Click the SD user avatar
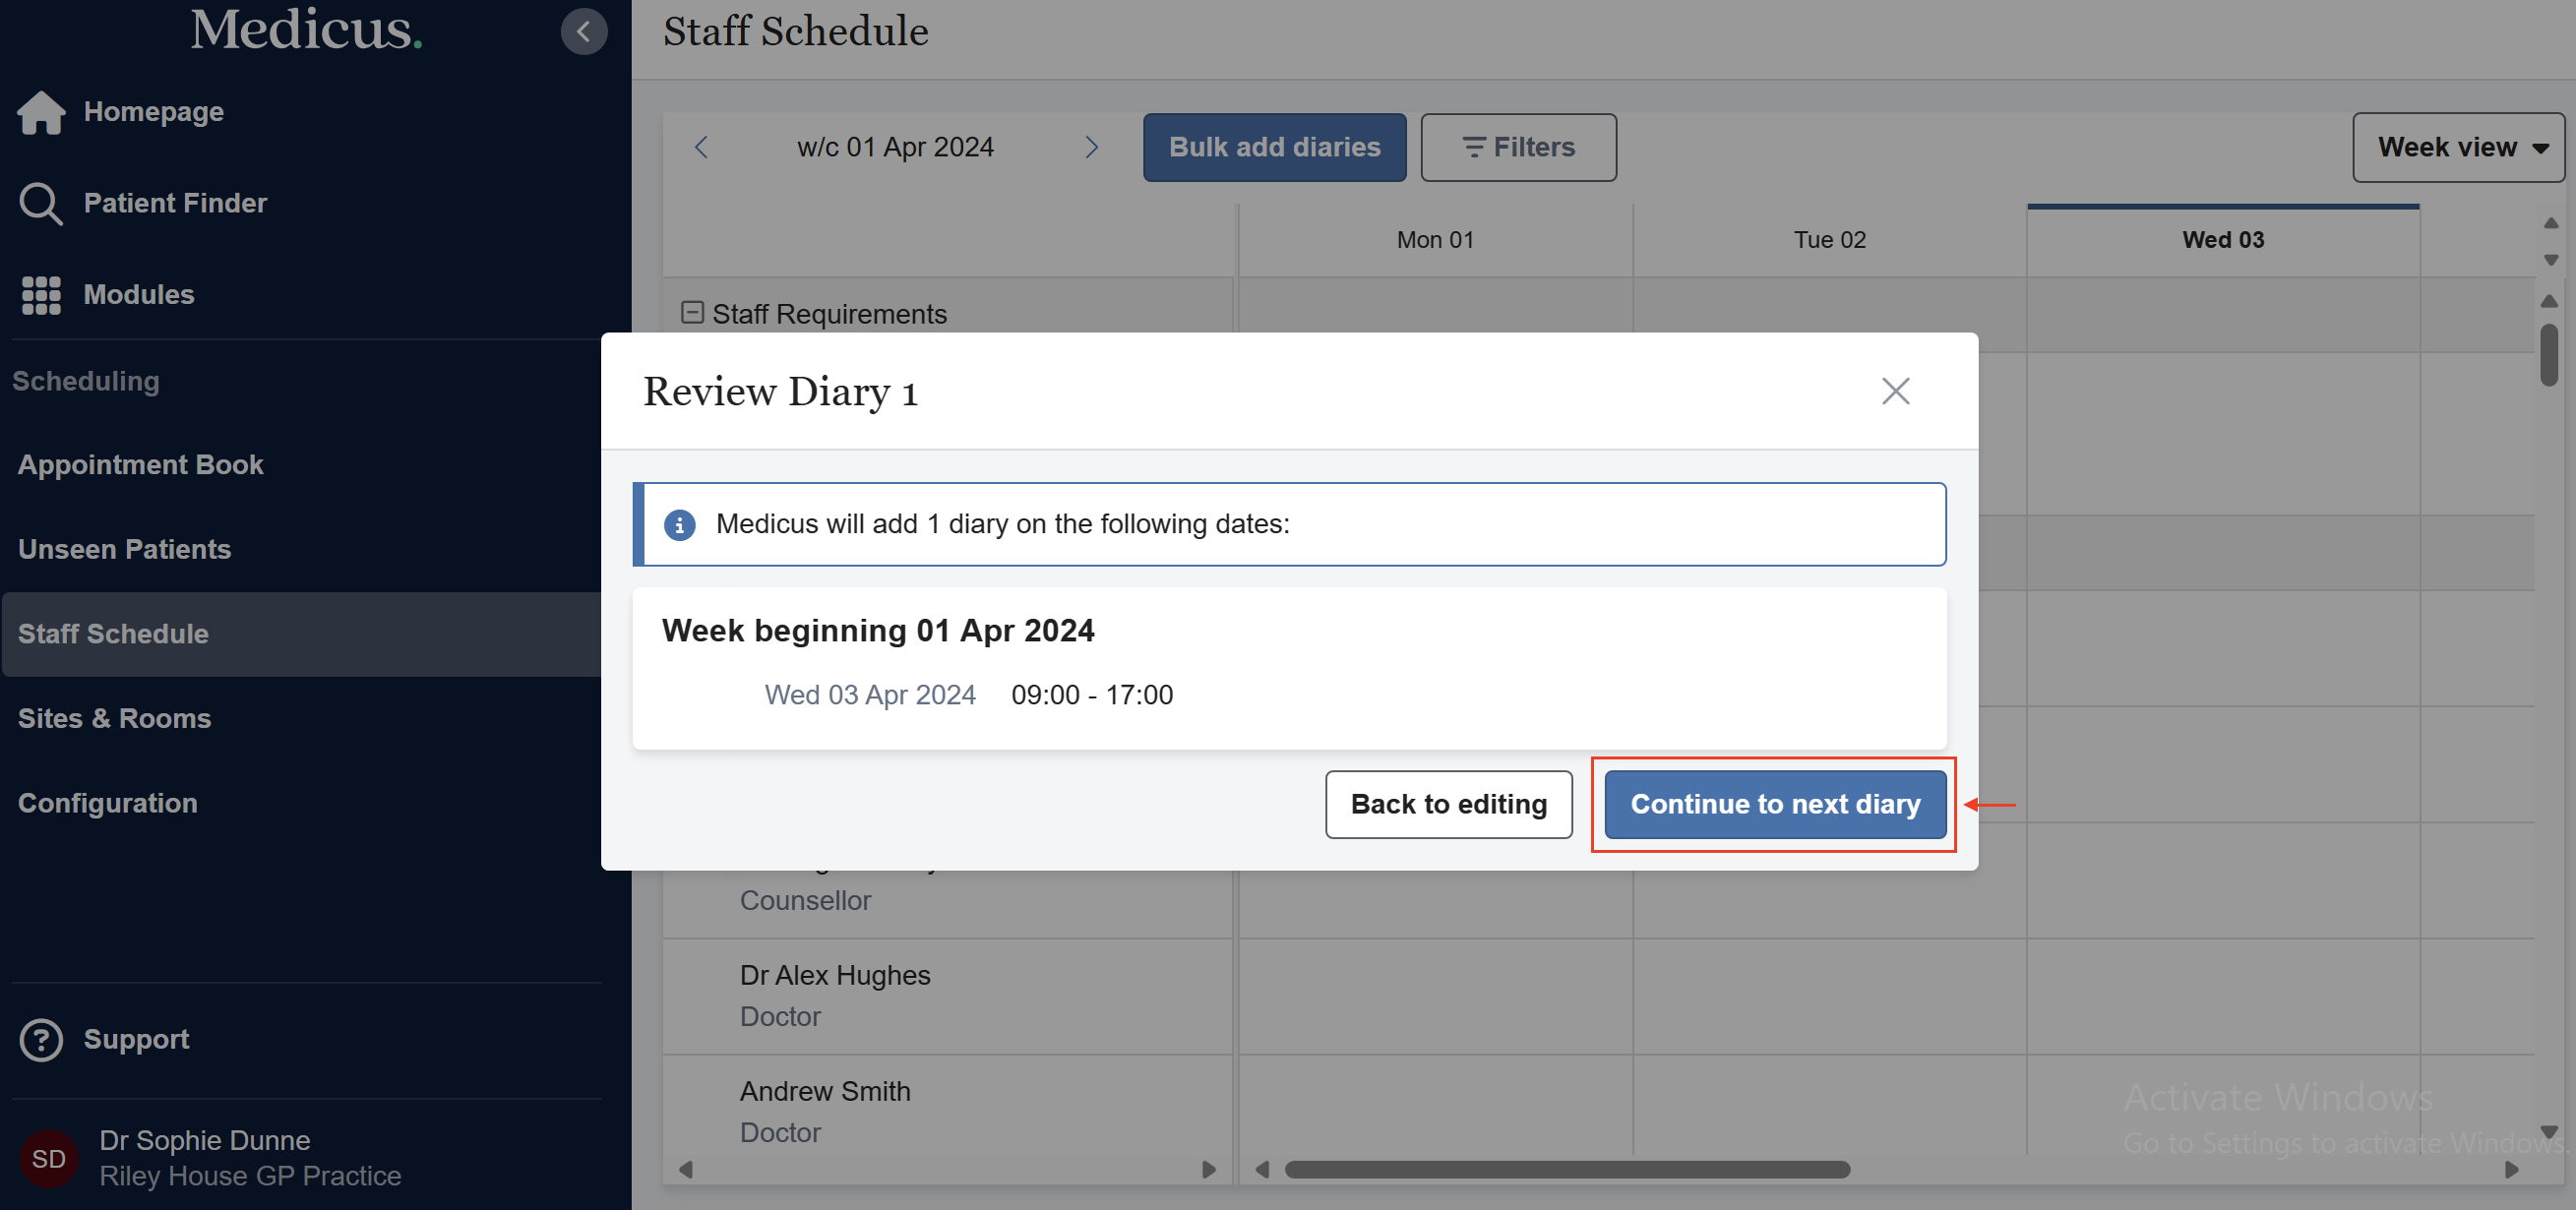The image size is (2576, 1210). (49, 1158)
